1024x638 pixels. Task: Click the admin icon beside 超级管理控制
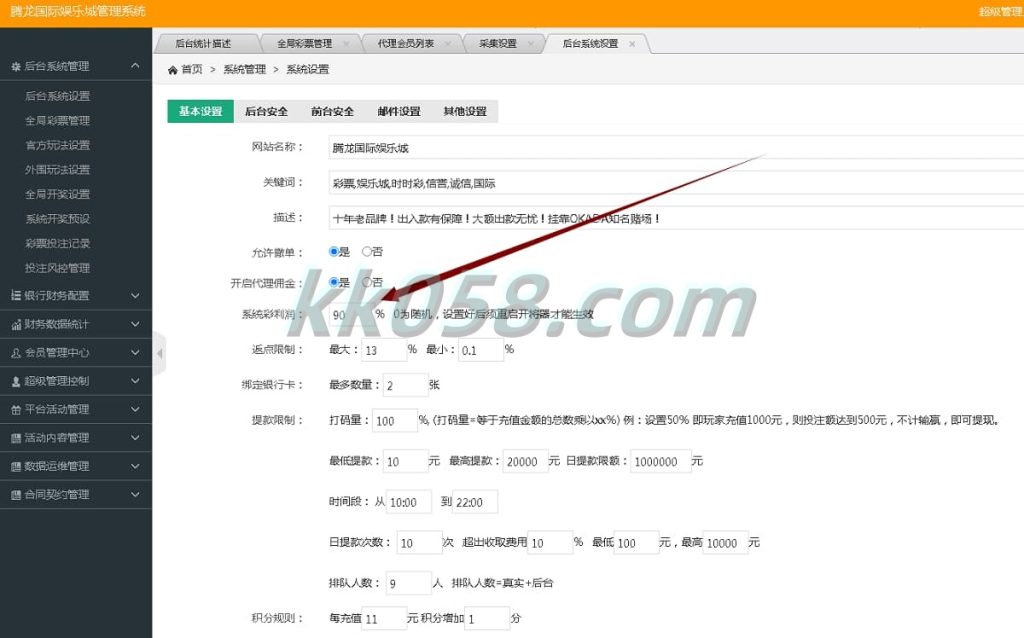coord(16,381)
